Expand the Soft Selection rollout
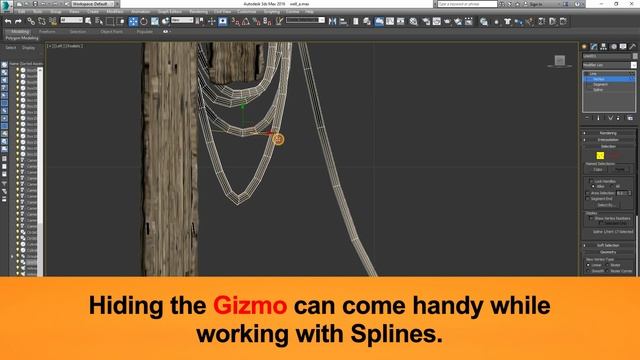This screenshot has width=640, height=360. click(x=608, y=245)
